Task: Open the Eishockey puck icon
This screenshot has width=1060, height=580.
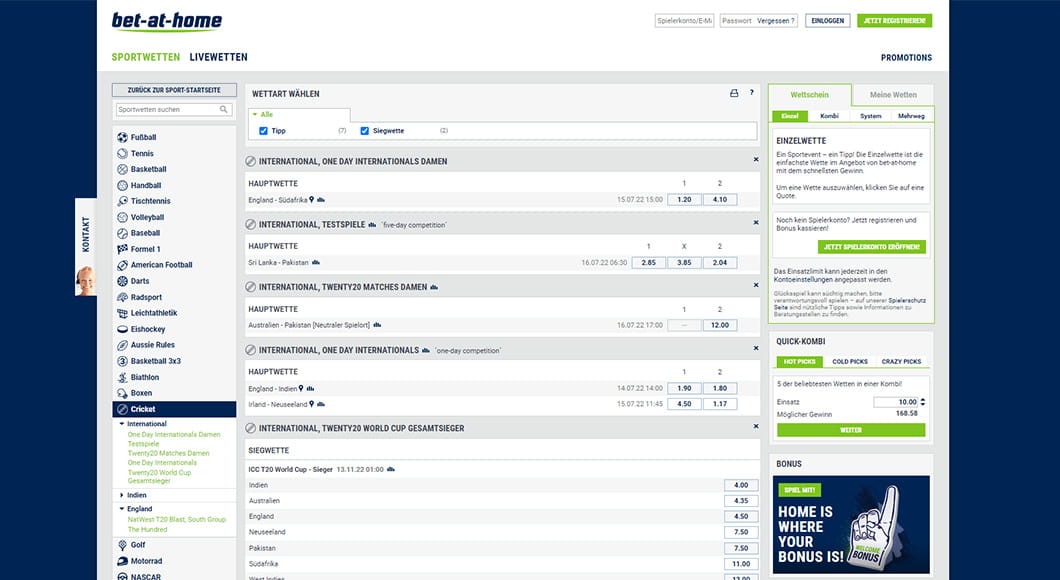Action: point(122,329)
